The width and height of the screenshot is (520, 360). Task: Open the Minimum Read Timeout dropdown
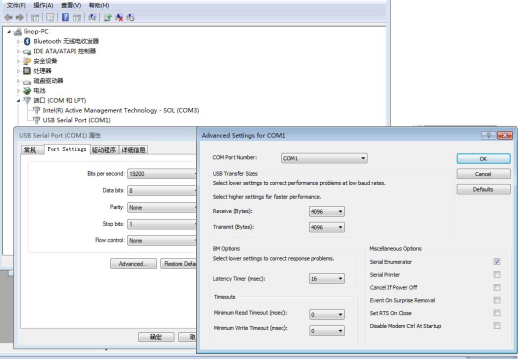coord(327,314)
